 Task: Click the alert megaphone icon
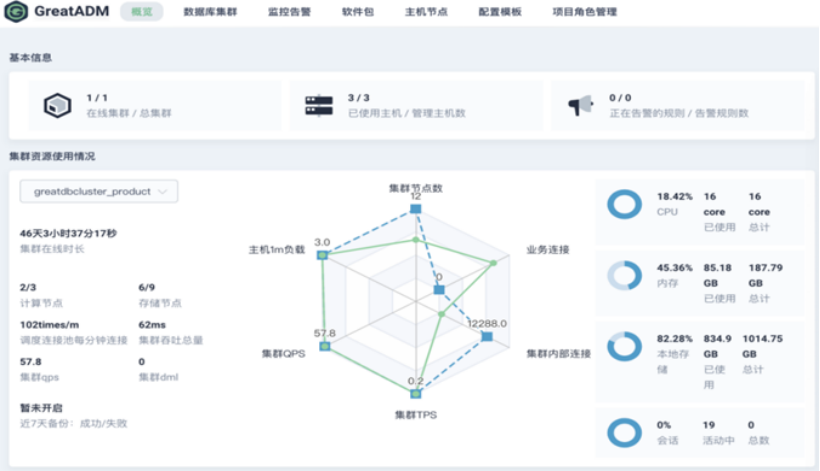pyautogui.click(x=580, y=106)
